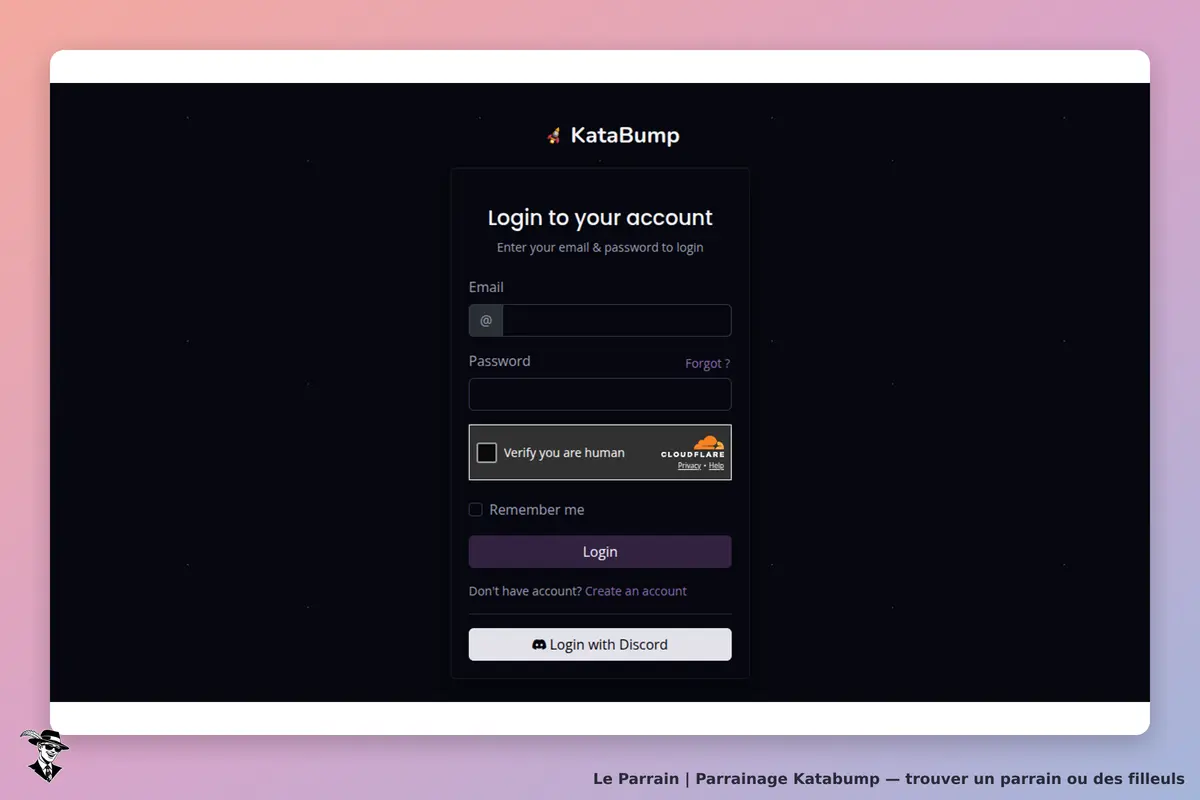Open the Create an account link
The width and height of the screenshot is (1200, 800).
[x=636, y=591]
